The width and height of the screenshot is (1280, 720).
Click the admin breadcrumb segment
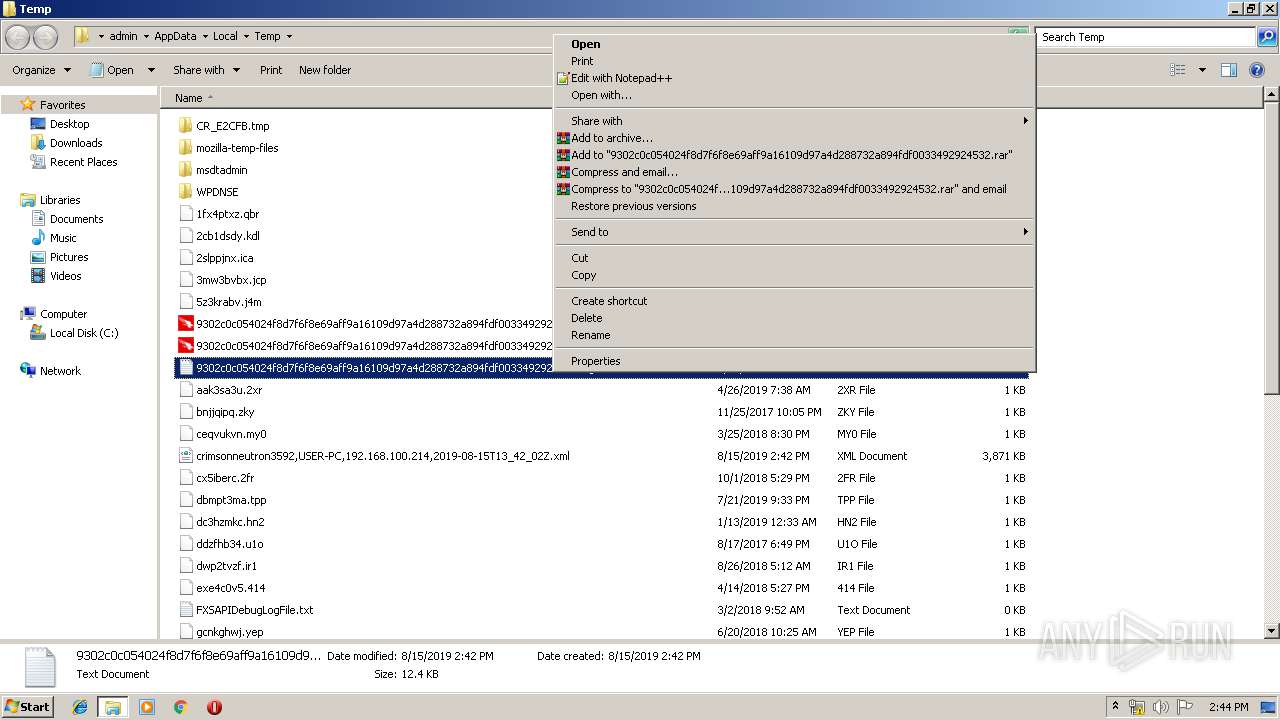tap(123, 36)
